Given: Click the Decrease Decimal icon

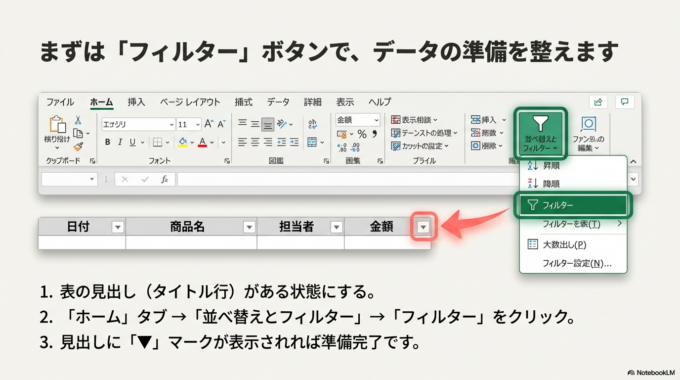Looking at the screenshot, I should pyautogui.click(x=355, y=147).
